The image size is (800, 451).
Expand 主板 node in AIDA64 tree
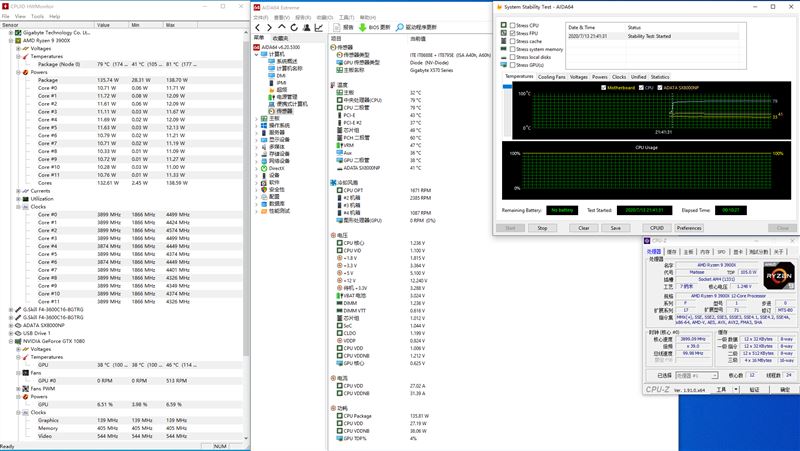point(257,118)
